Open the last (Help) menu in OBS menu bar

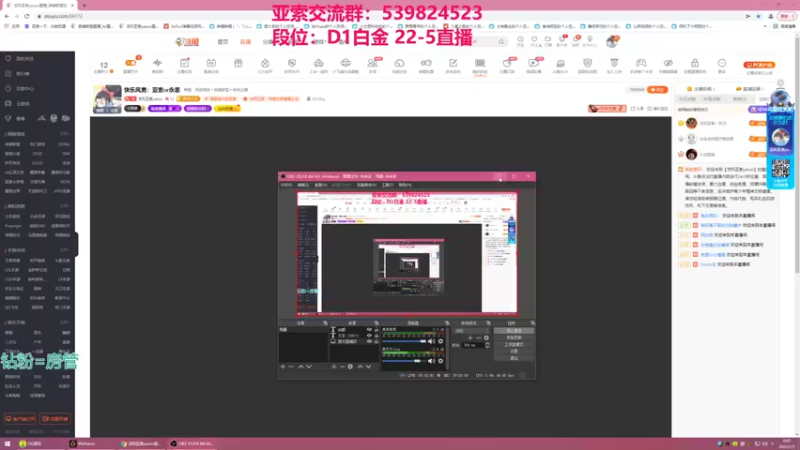[x=405, y=185]
